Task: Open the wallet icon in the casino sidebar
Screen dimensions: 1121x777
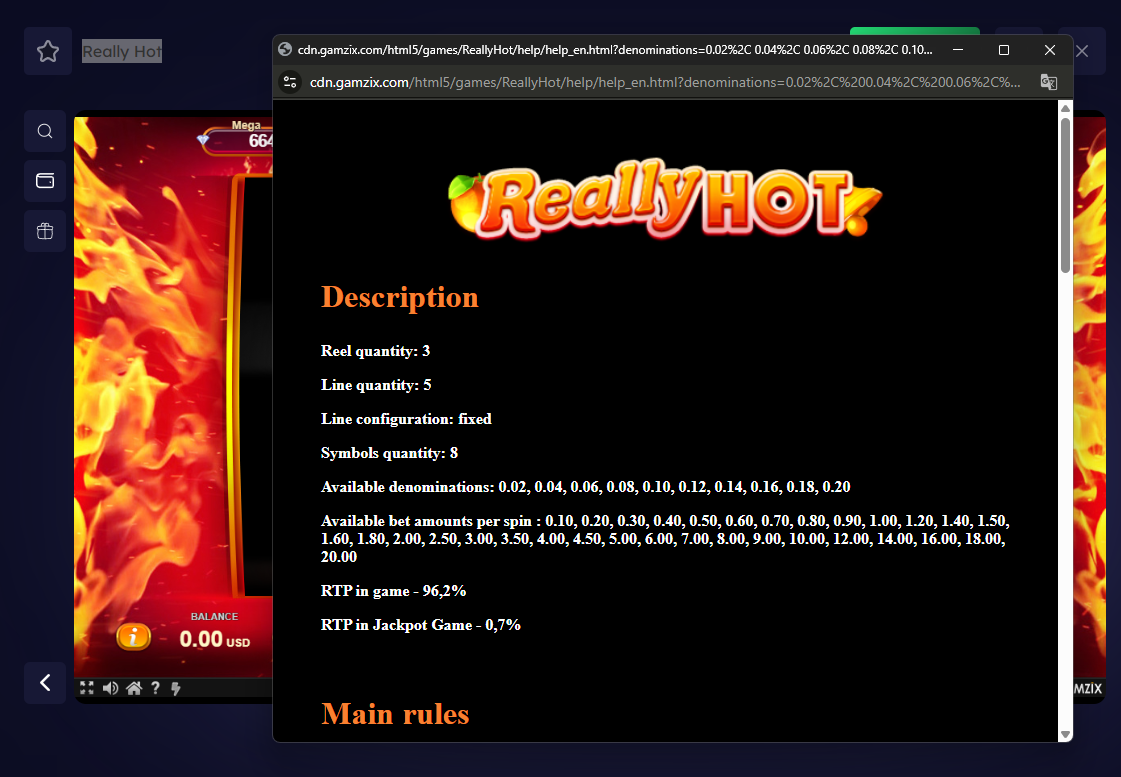Action: point(45,181)
